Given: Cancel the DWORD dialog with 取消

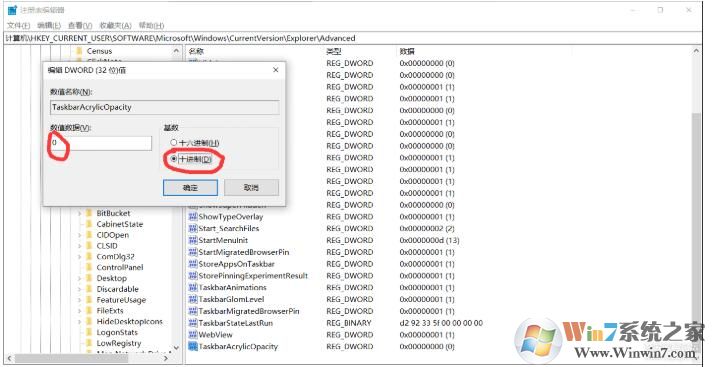Looking at the screenshot, I should 251,188.
